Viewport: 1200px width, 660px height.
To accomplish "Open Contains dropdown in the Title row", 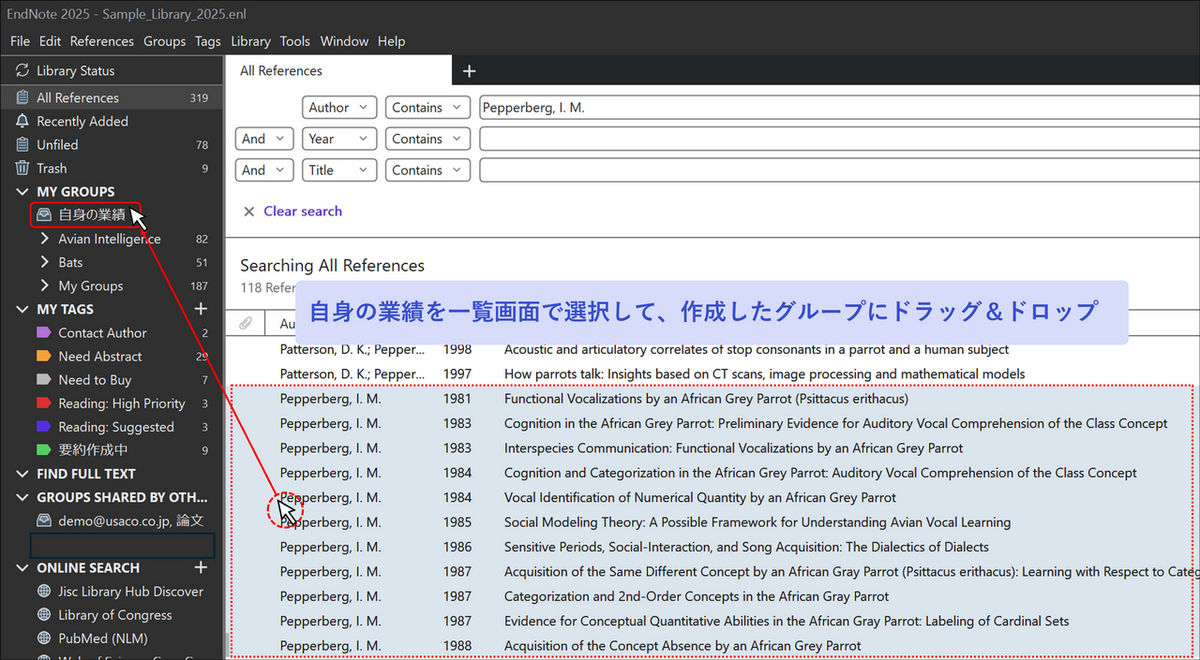I will point(427,170).
